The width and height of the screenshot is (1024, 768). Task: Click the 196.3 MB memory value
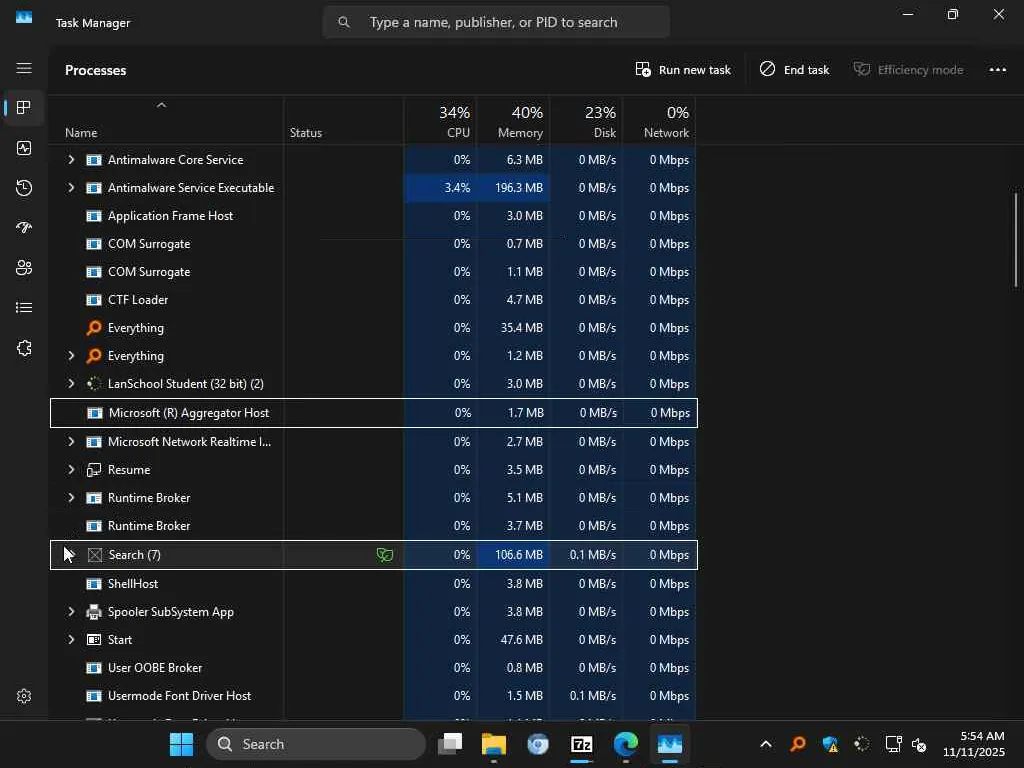click(519, 188)
